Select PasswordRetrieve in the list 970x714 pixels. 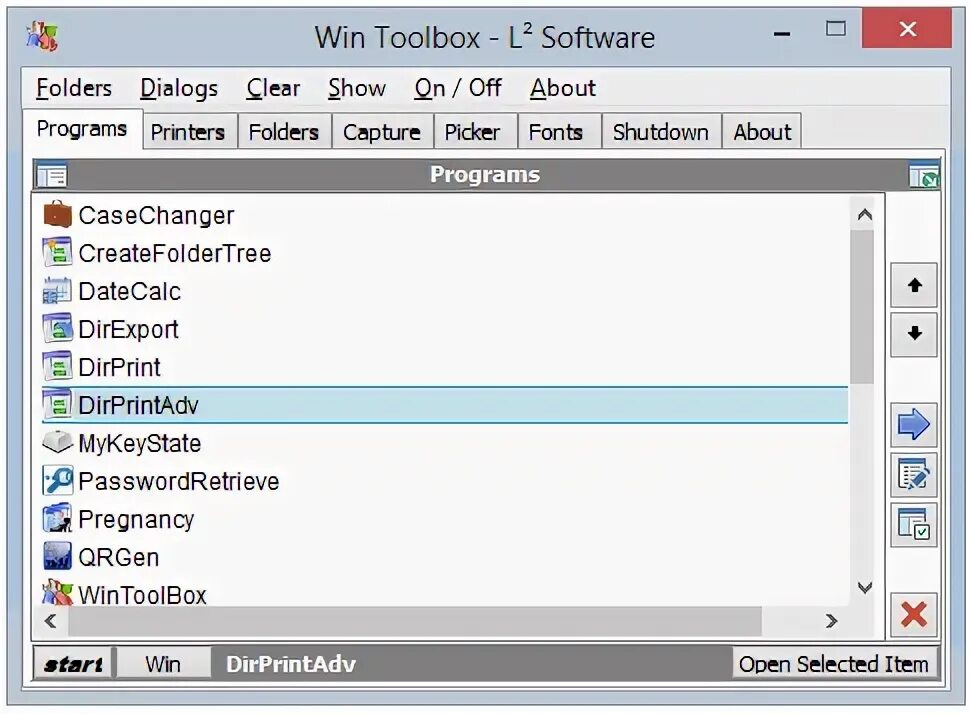pos(444,481)
